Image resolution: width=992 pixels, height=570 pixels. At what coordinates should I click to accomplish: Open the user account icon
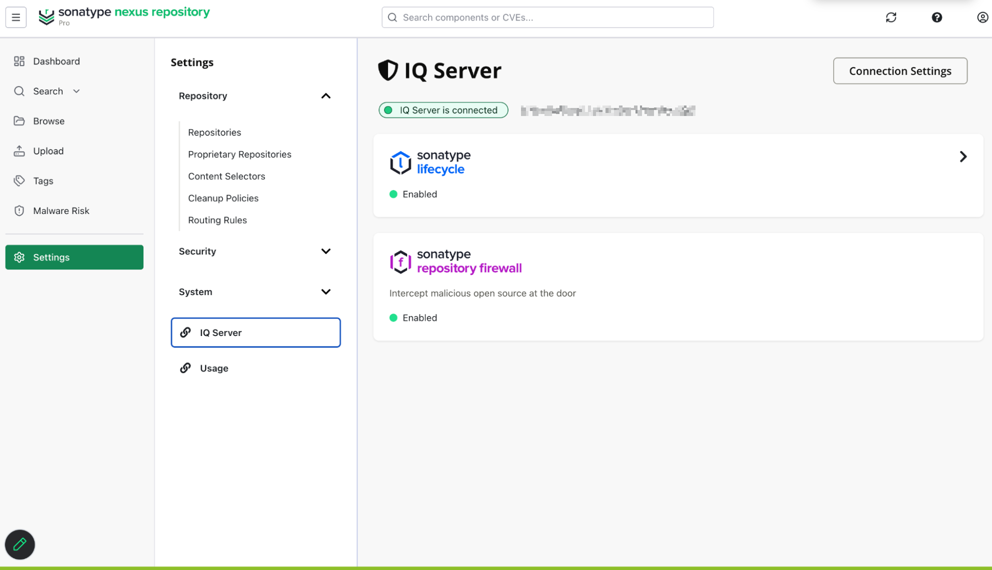(x=983, y=17)
